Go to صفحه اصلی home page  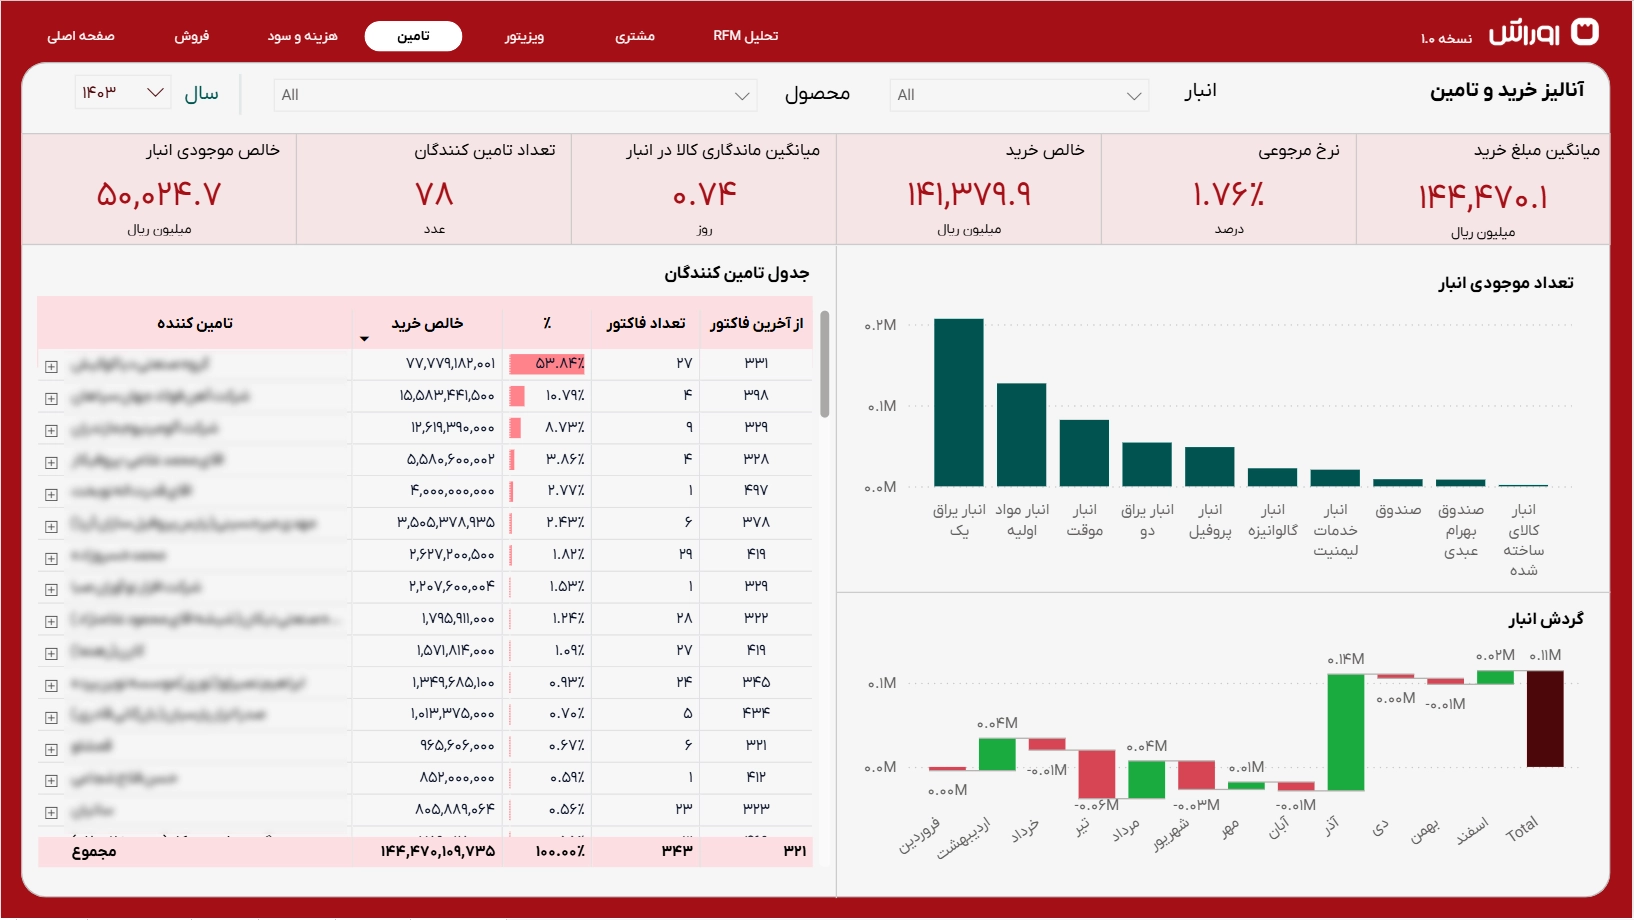coord(81,36)
